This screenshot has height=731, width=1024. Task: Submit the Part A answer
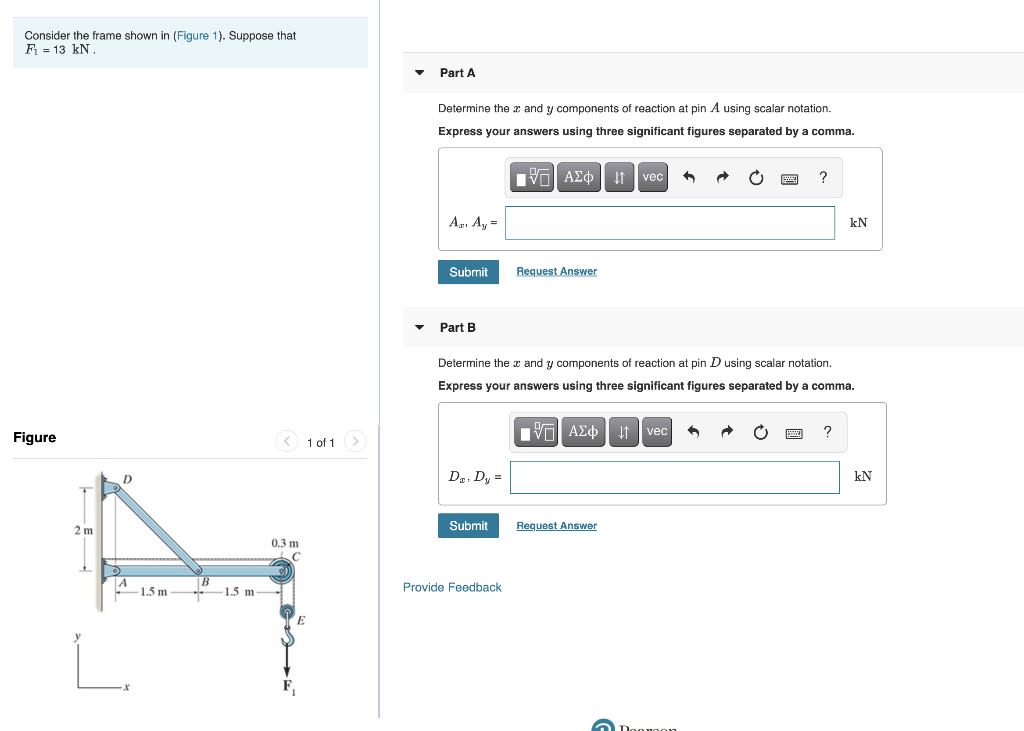(468, 271)
